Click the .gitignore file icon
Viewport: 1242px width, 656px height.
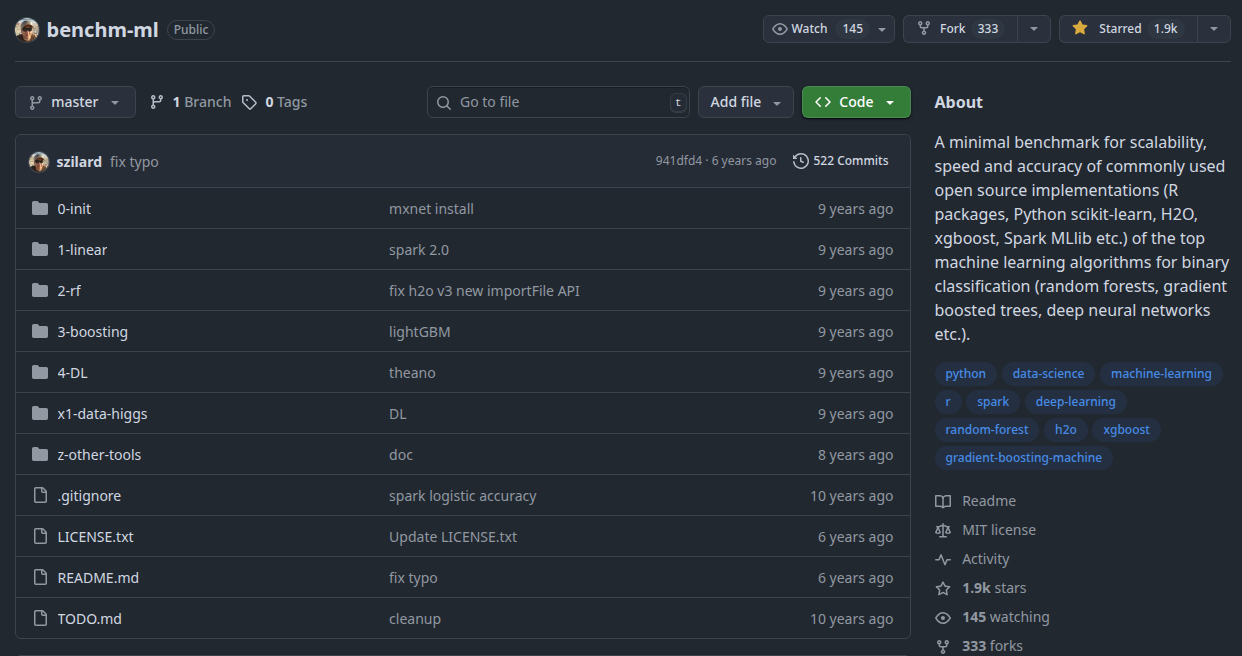click(x=40, y=496)
